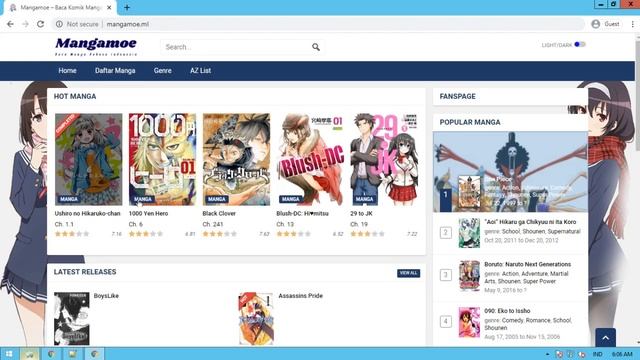Click the Ushiro no Hikaruko-chan title link
The width and height of the screenshot is (640, 360).
88,213
